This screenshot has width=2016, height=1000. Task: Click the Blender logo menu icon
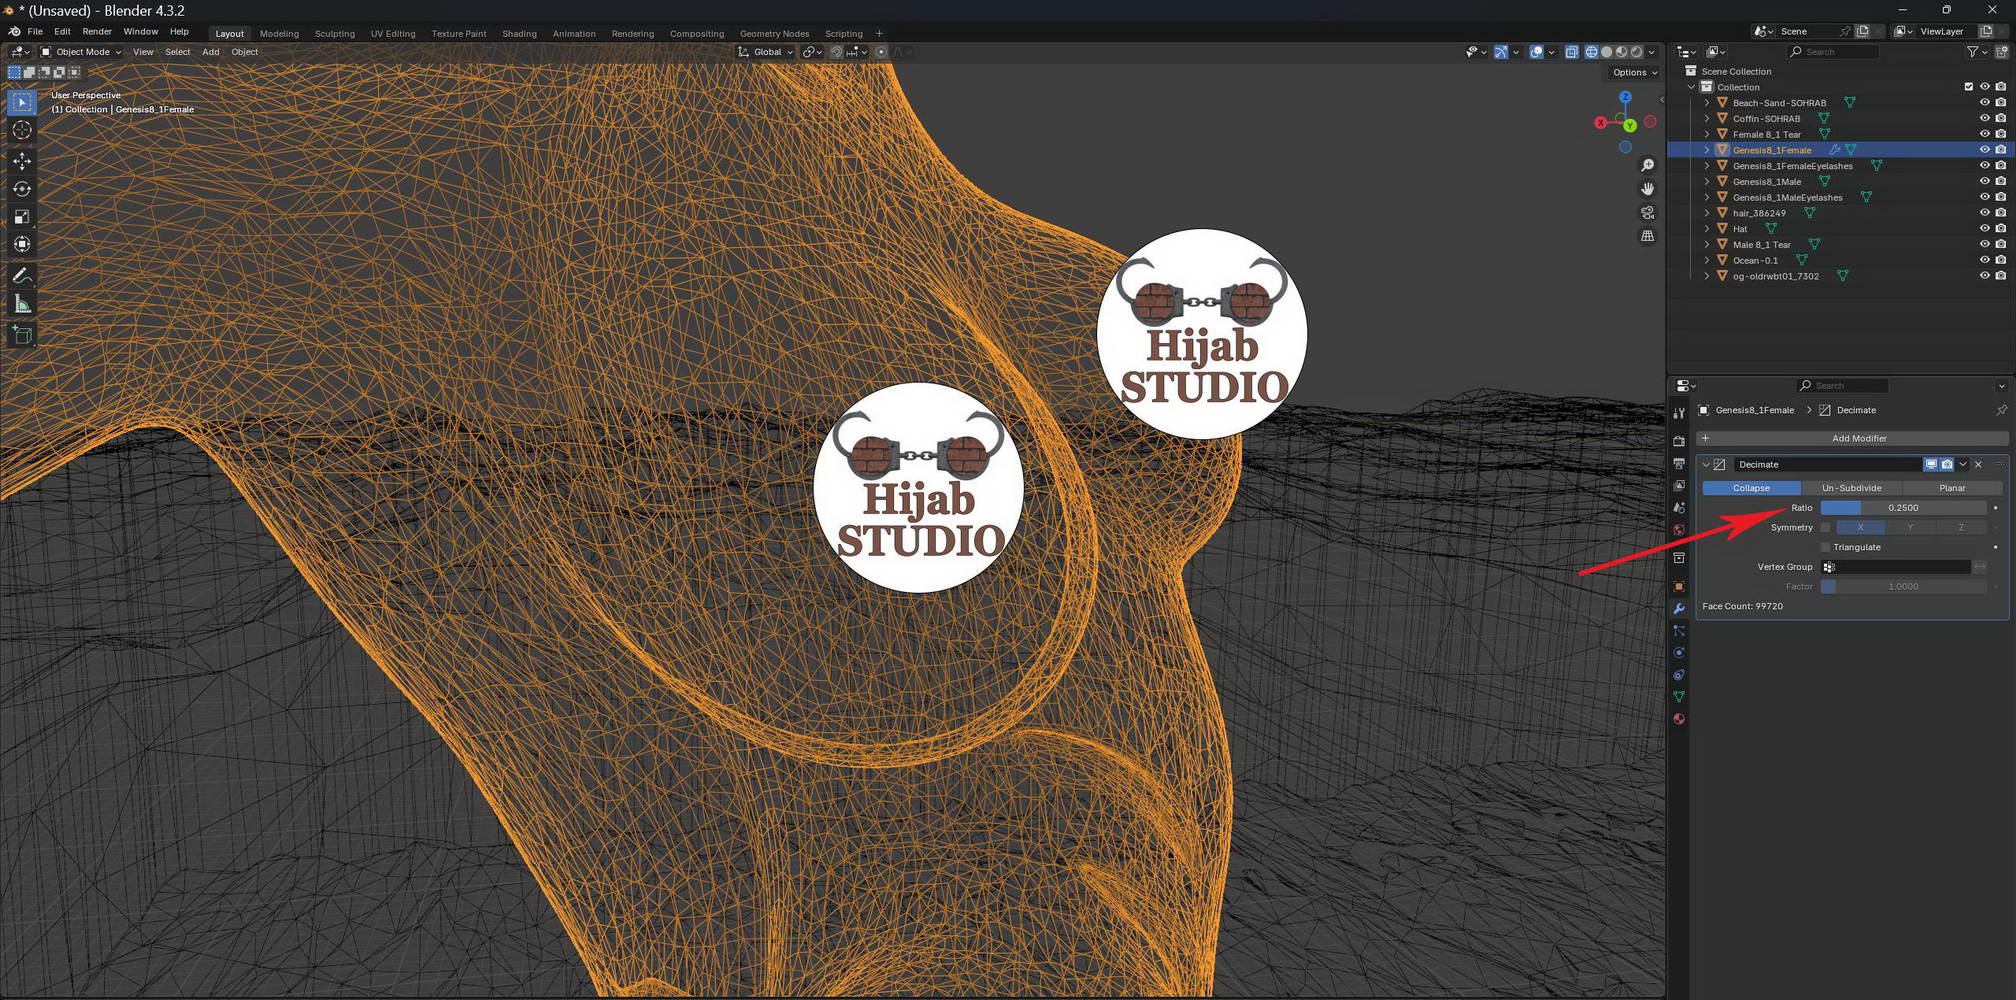(14, 32)
